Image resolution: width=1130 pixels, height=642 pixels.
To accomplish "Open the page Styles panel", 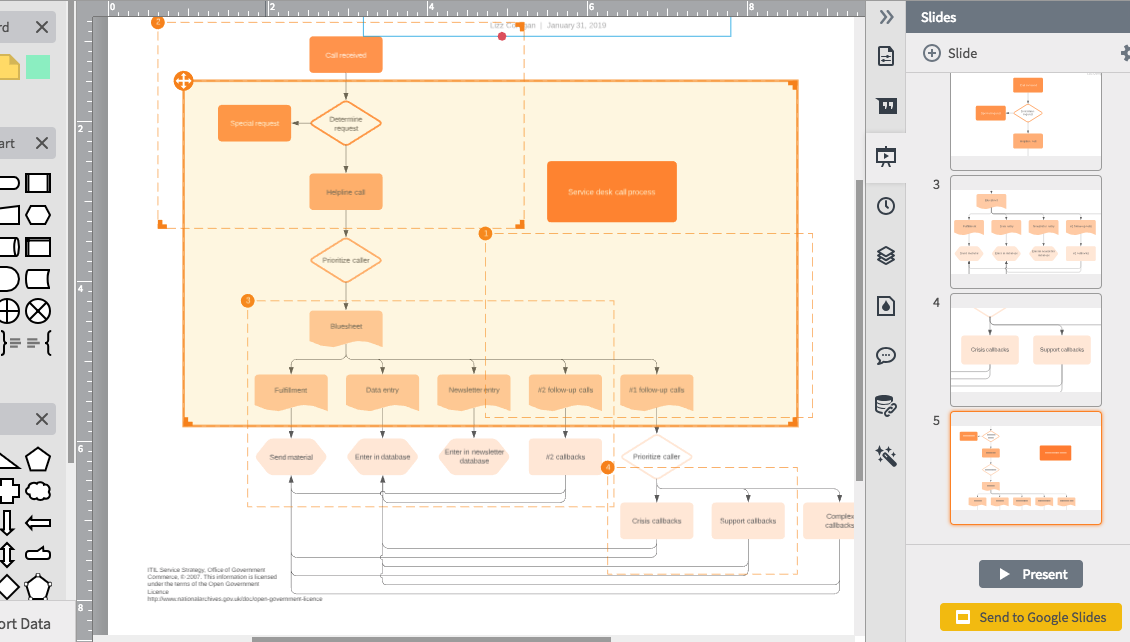I will point(885,305).
